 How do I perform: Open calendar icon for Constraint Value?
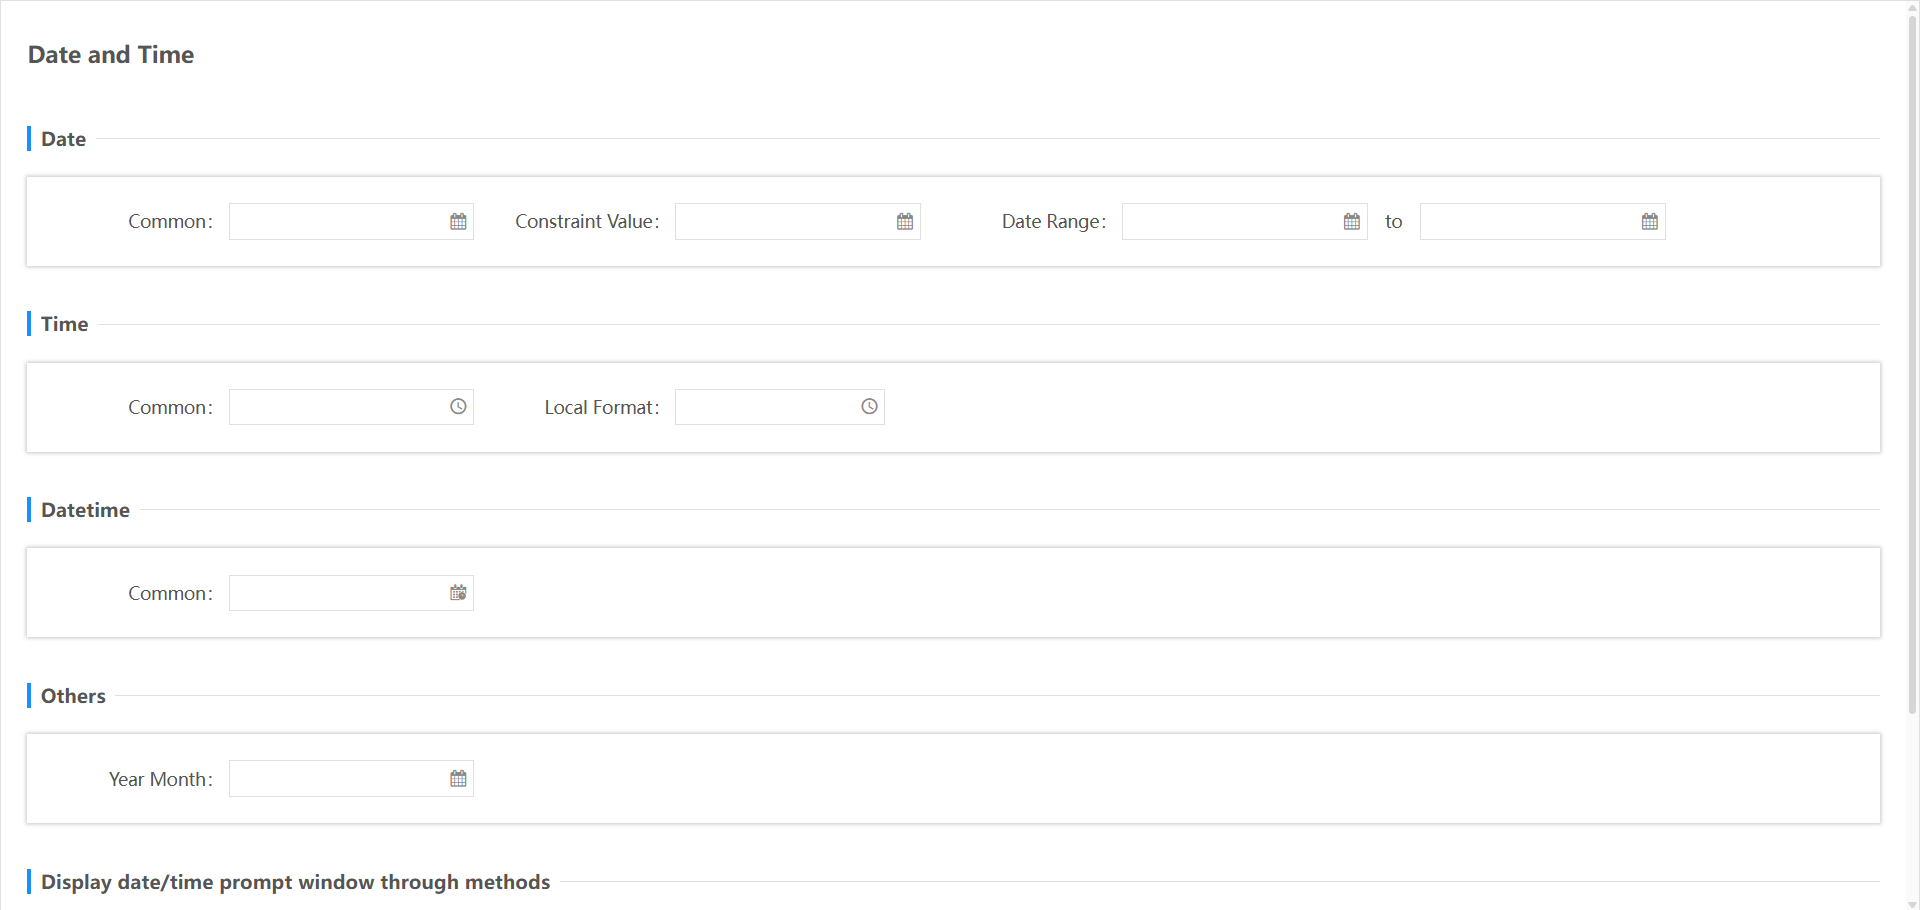(905, 222)
